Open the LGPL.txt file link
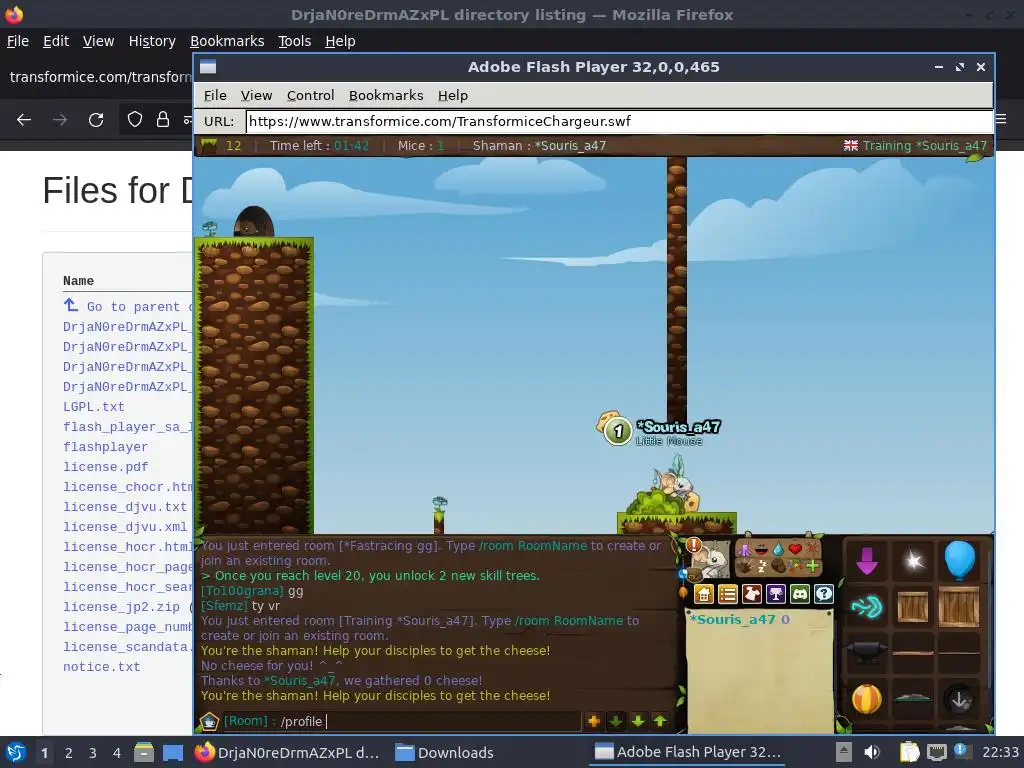 [x=93, y=407]
